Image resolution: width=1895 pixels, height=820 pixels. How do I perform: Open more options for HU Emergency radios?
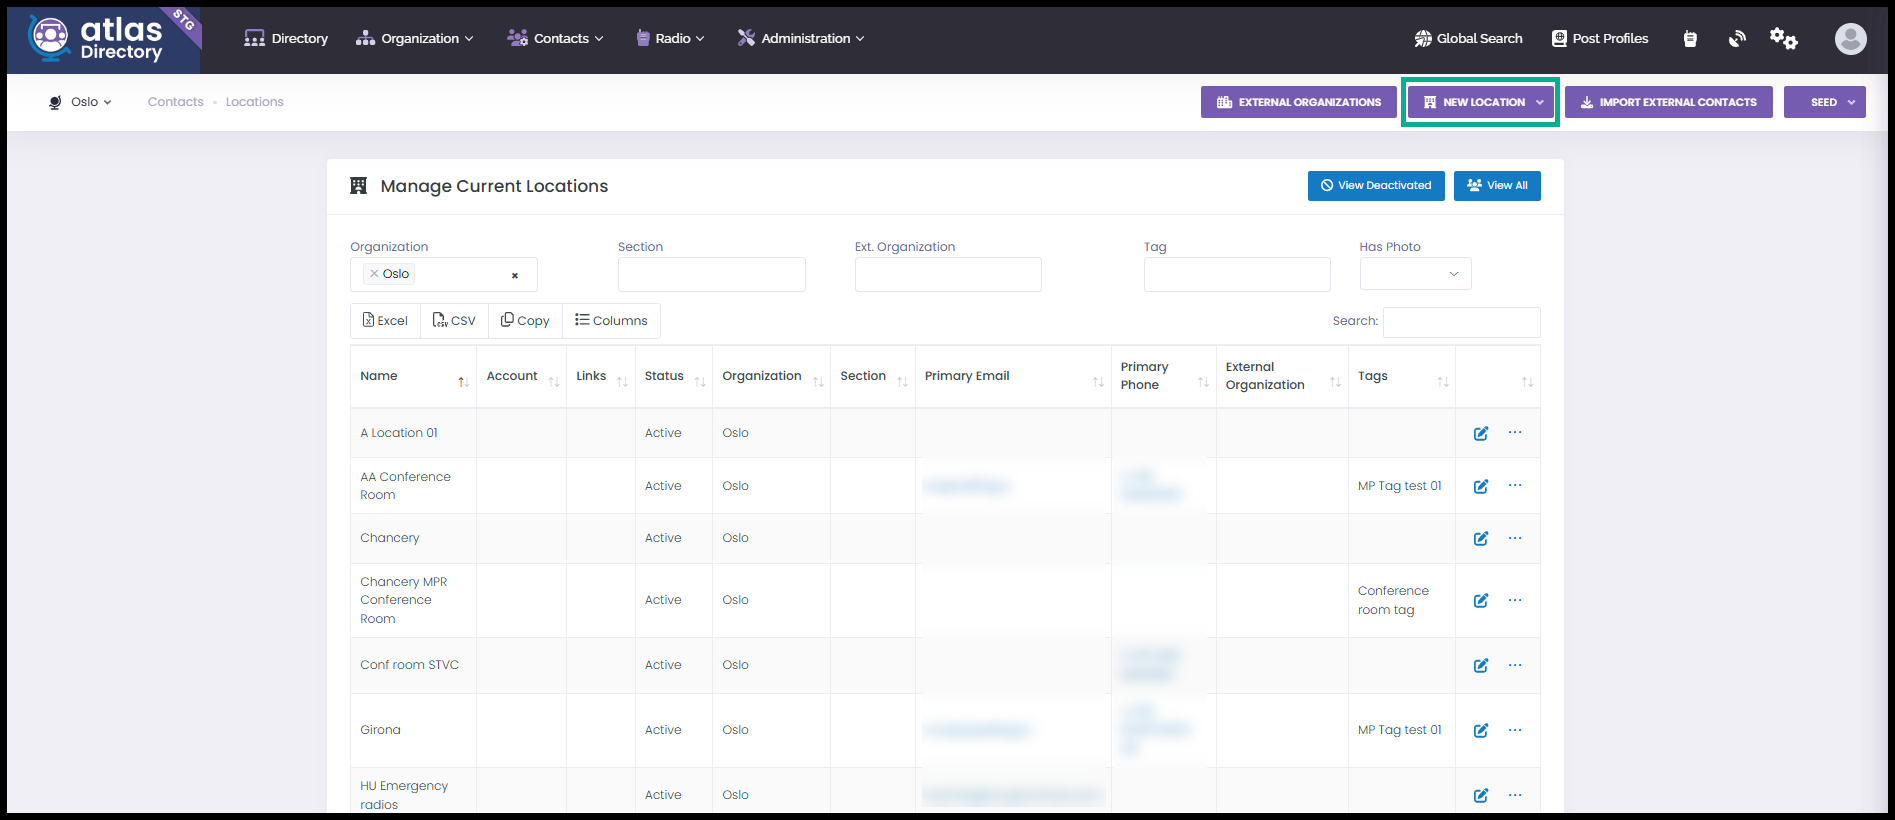tap(1515, 795)
